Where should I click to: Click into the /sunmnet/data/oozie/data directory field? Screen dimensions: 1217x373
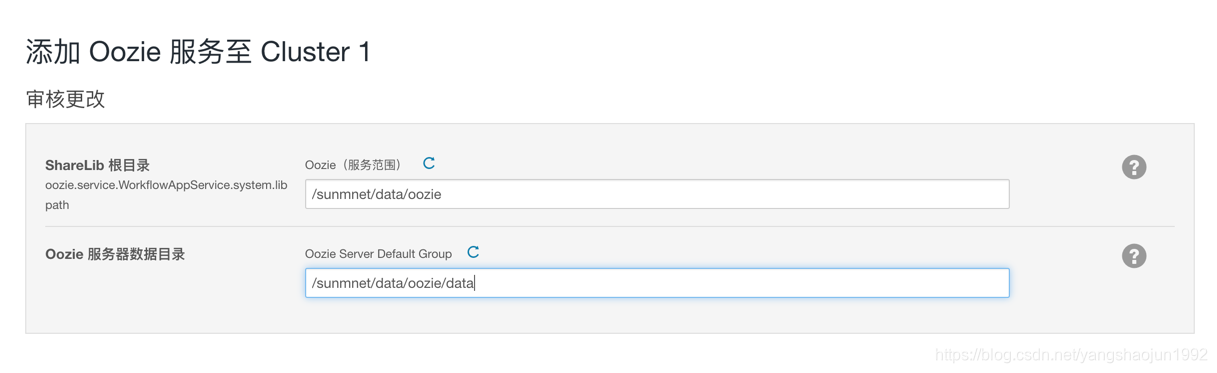coord(657,283)
